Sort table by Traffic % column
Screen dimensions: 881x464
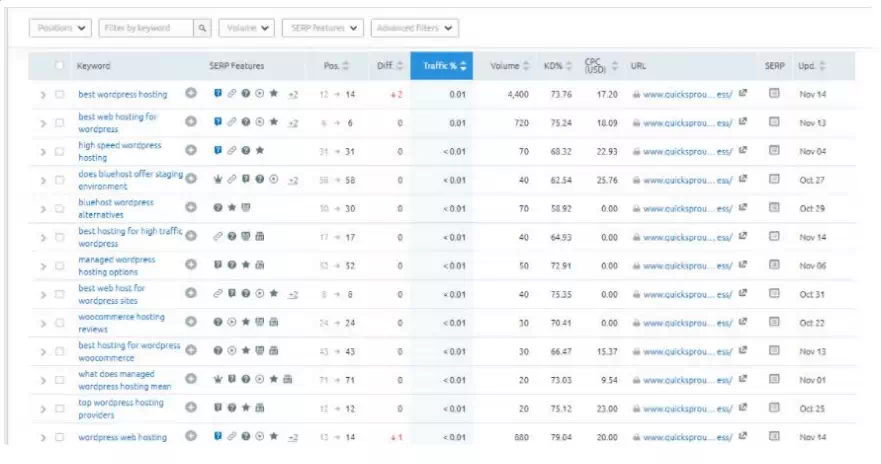click(x=441, y=66)
